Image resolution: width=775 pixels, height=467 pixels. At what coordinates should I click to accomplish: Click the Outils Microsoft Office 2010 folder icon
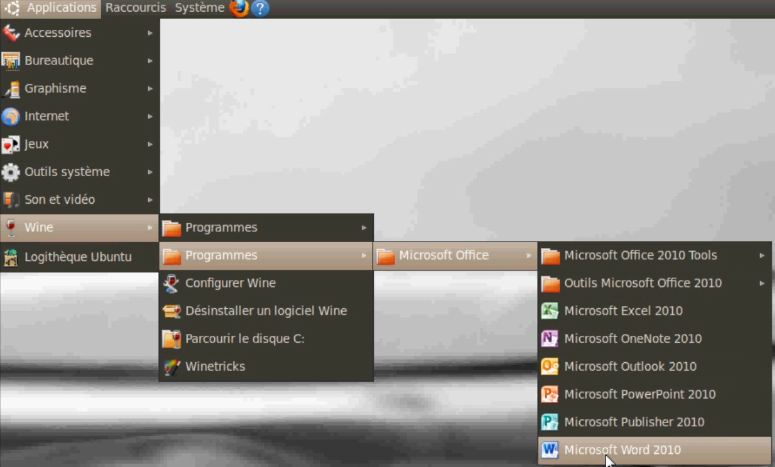click(550, 283)
